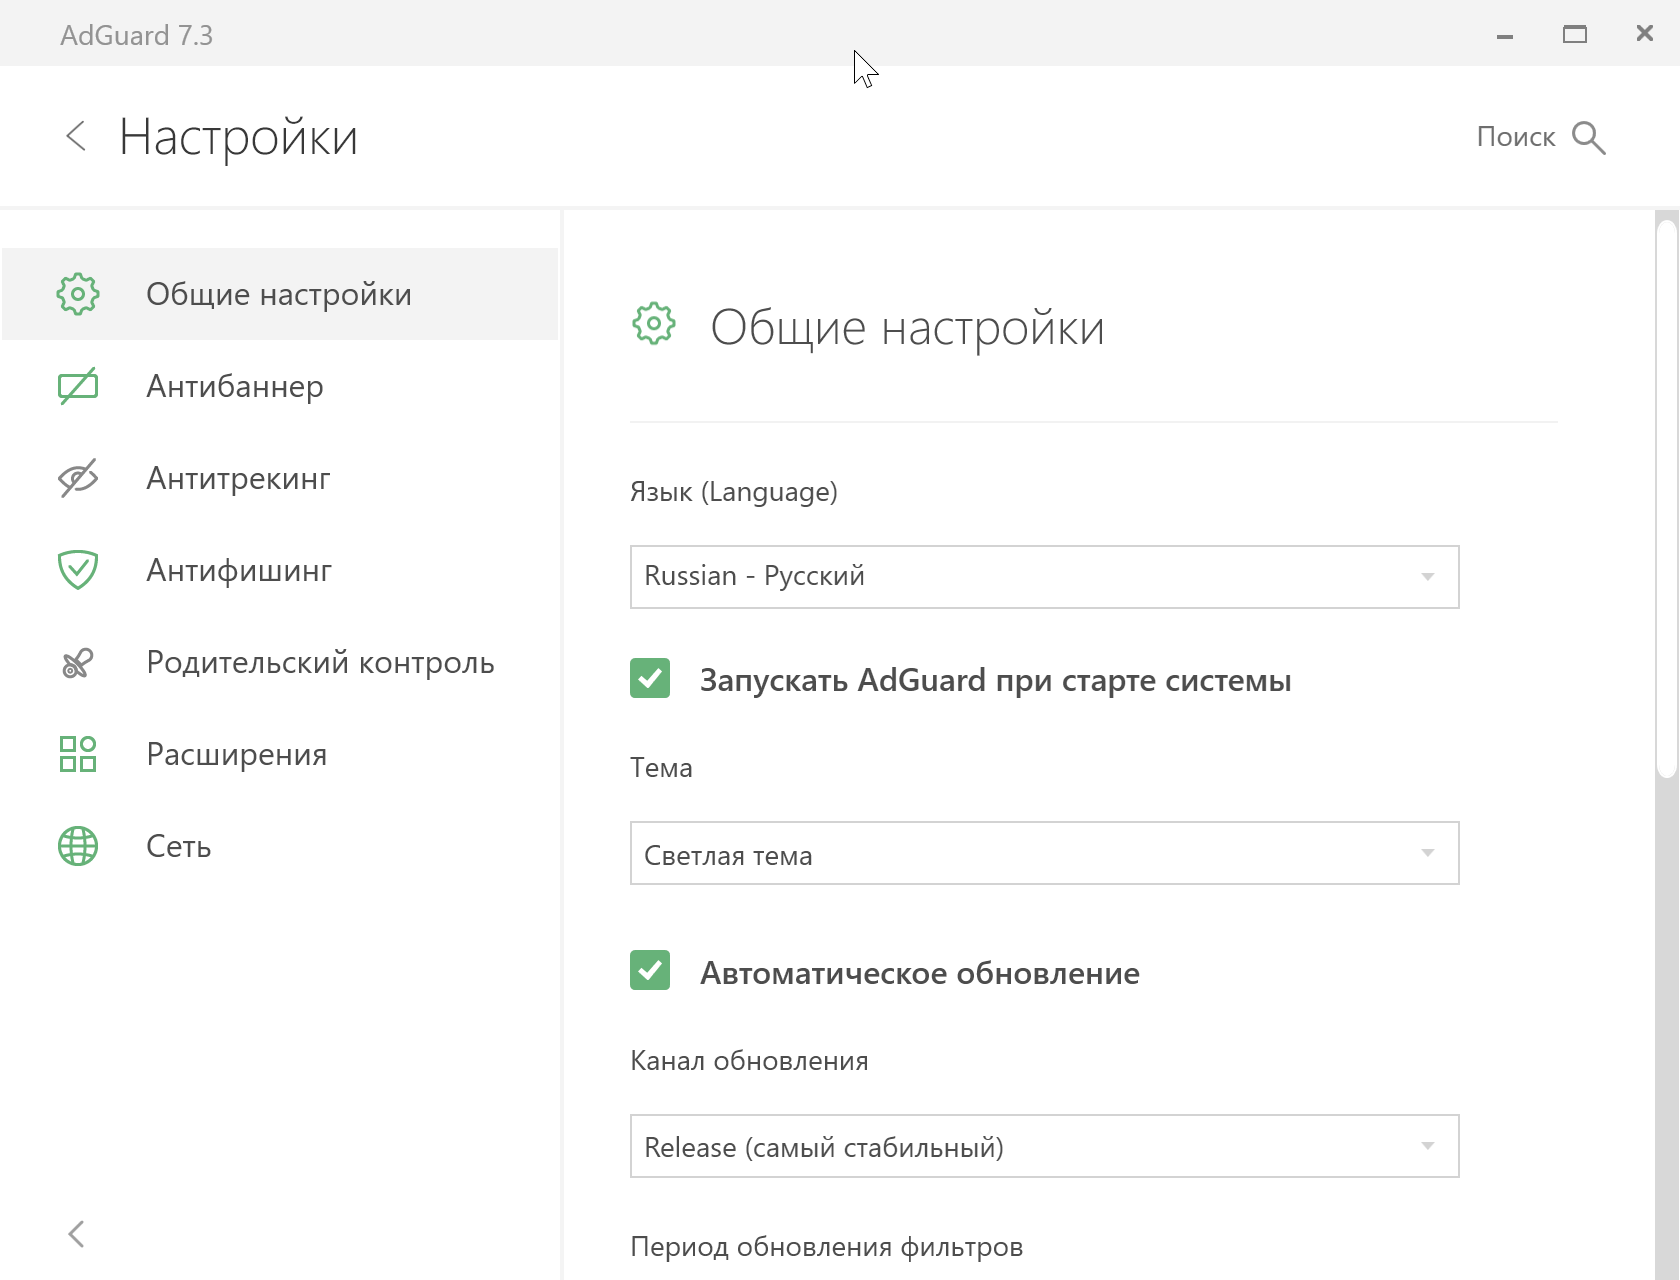Screen dimensions: 1680x1280
Task: Select the Антибаннер sidebar icon
Action: click(x=77, y=386)
